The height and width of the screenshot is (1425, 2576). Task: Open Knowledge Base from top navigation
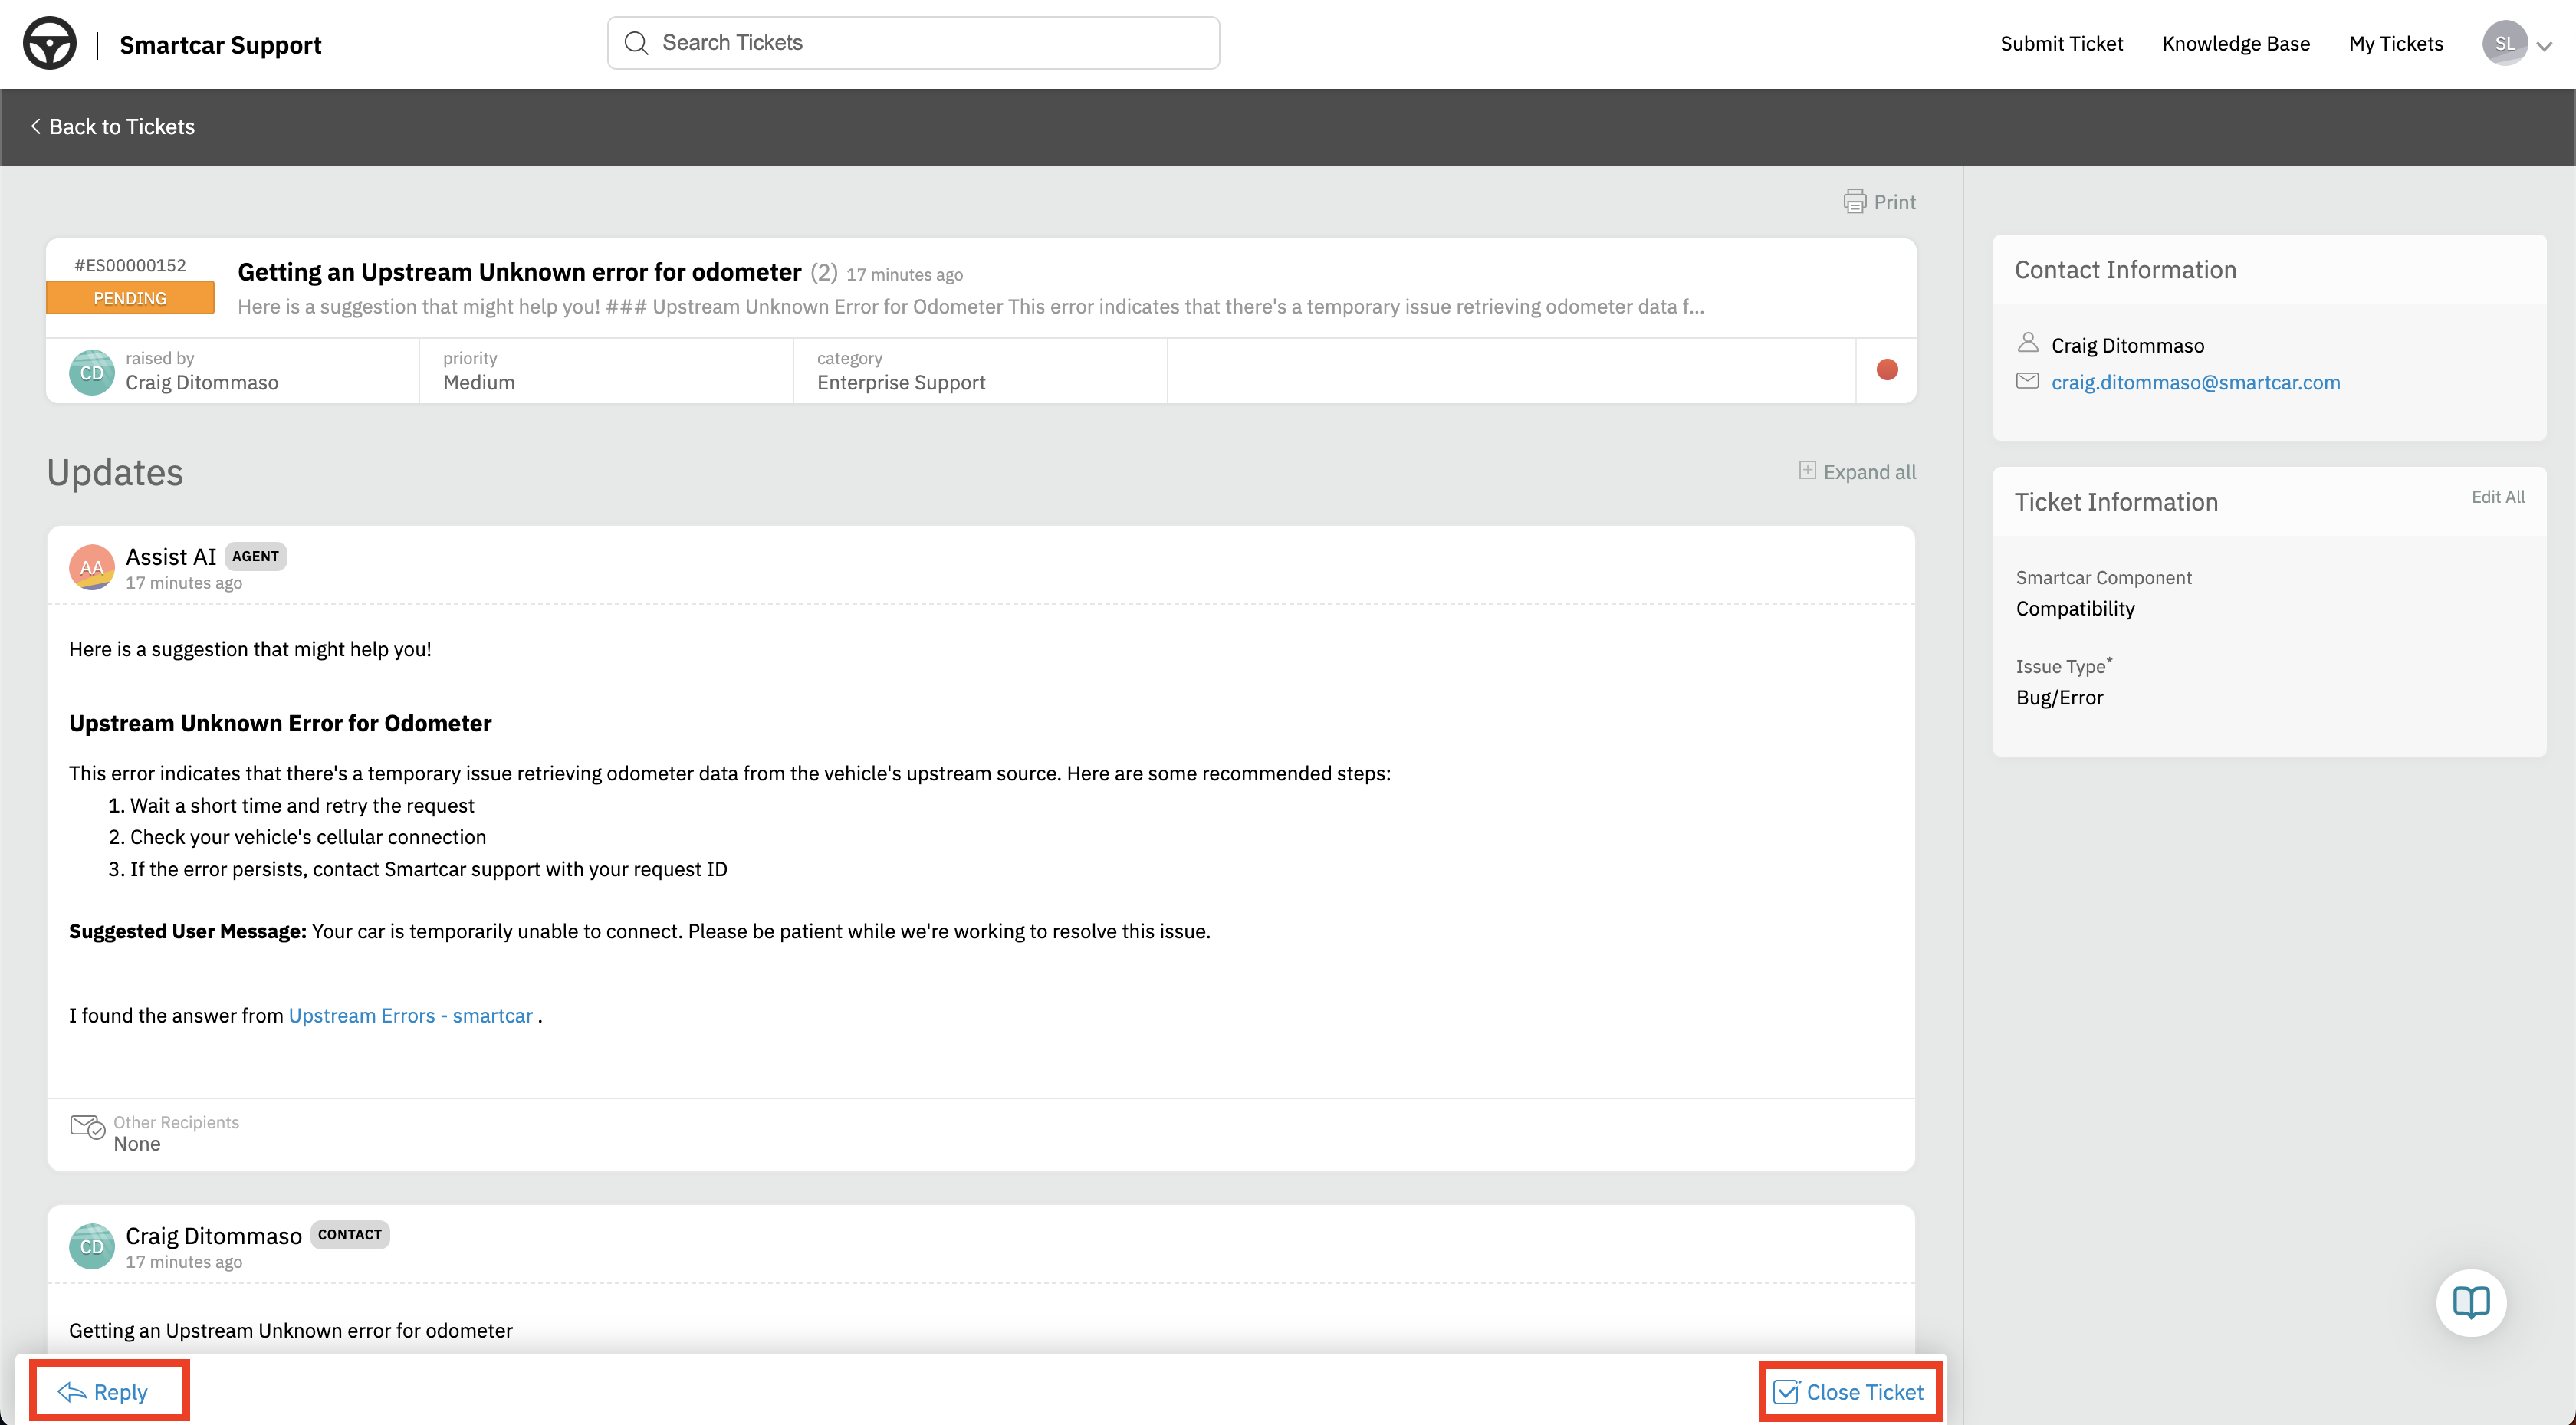click(x=2236, y=43)
